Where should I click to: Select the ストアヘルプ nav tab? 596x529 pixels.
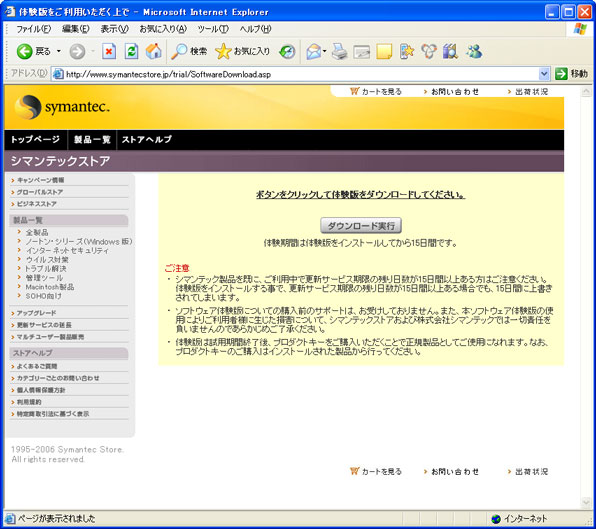click(147, 139)
